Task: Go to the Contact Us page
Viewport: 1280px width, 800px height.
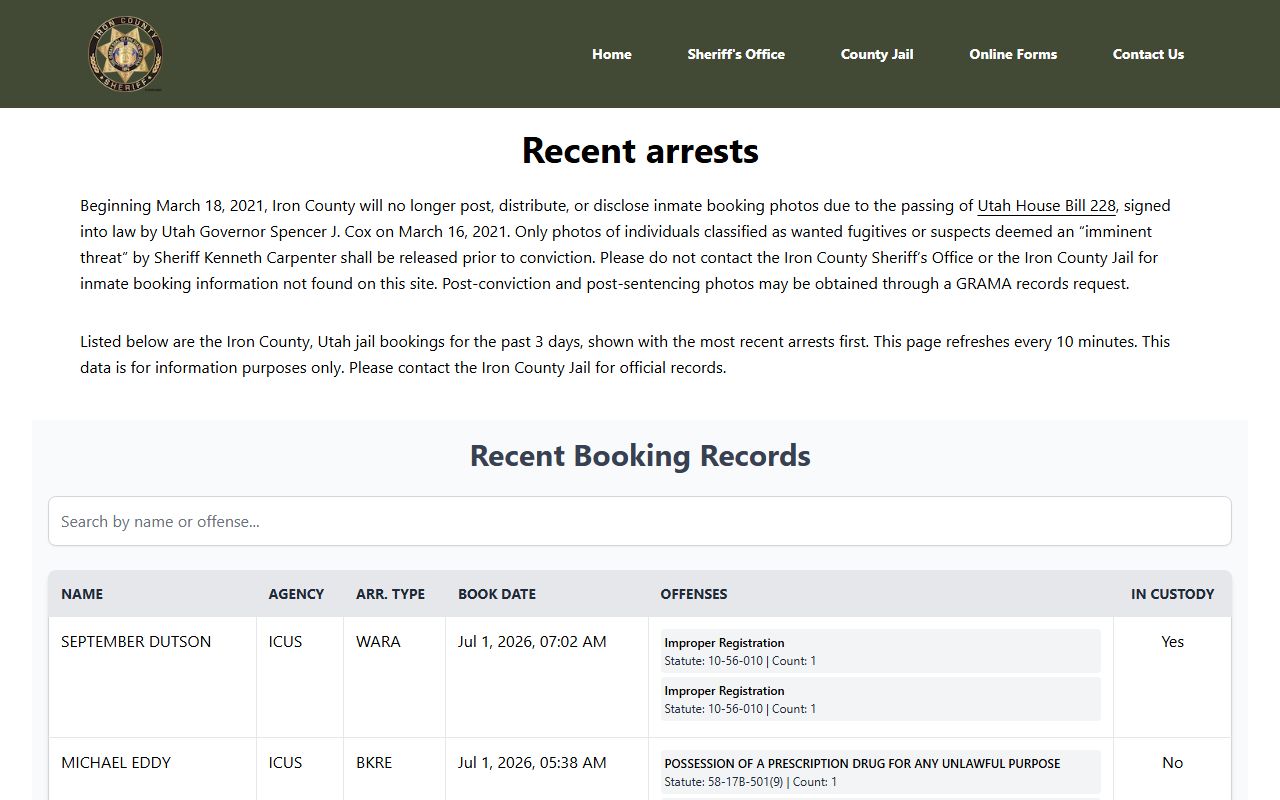Action: 1148,54
